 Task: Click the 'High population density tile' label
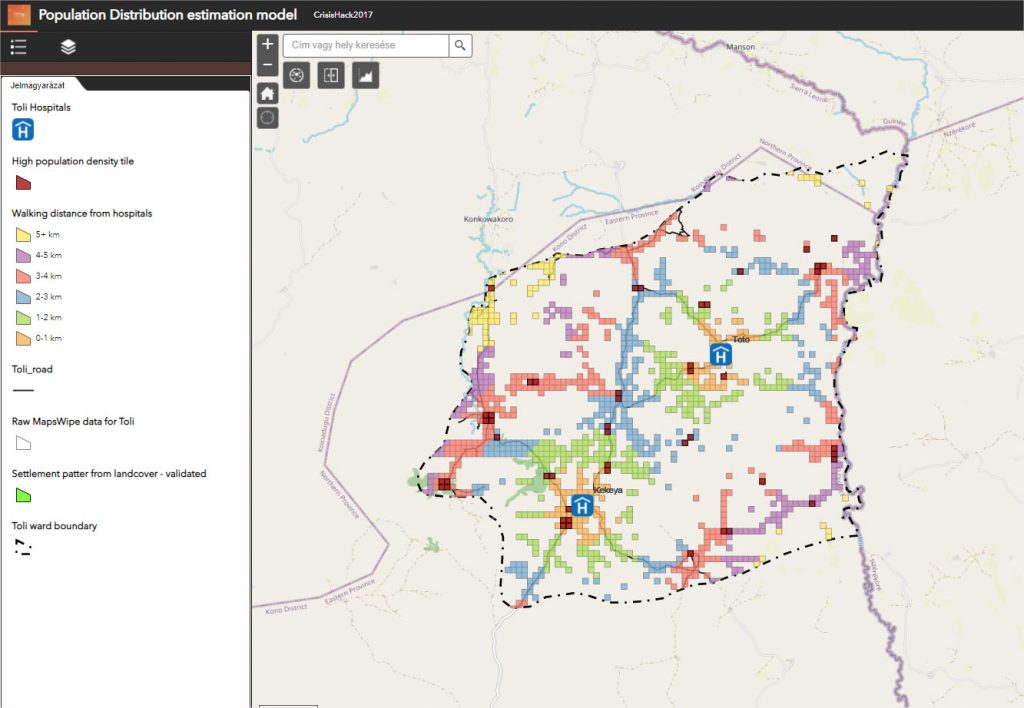72,161
